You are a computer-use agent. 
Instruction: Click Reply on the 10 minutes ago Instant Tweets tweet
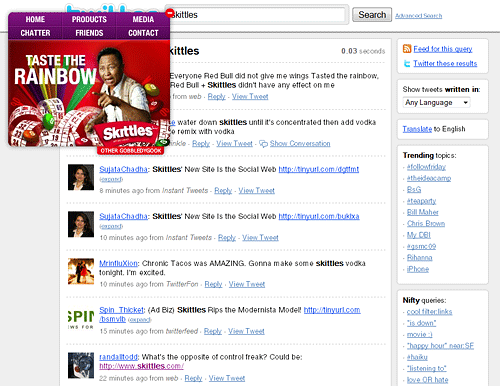227,238
